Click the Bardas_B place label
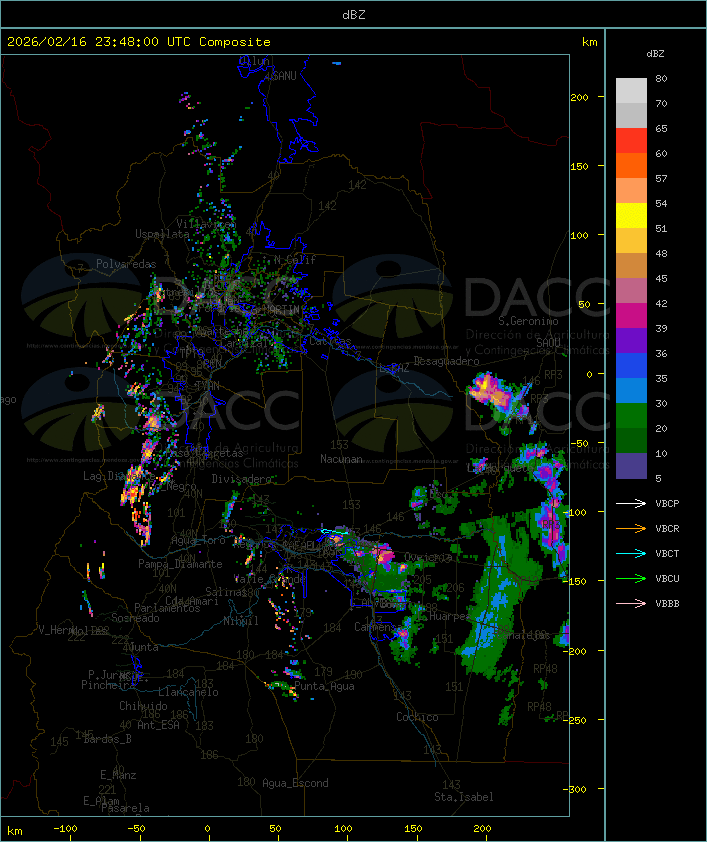This screenshot has height=842, width=707. pos(107,739)
